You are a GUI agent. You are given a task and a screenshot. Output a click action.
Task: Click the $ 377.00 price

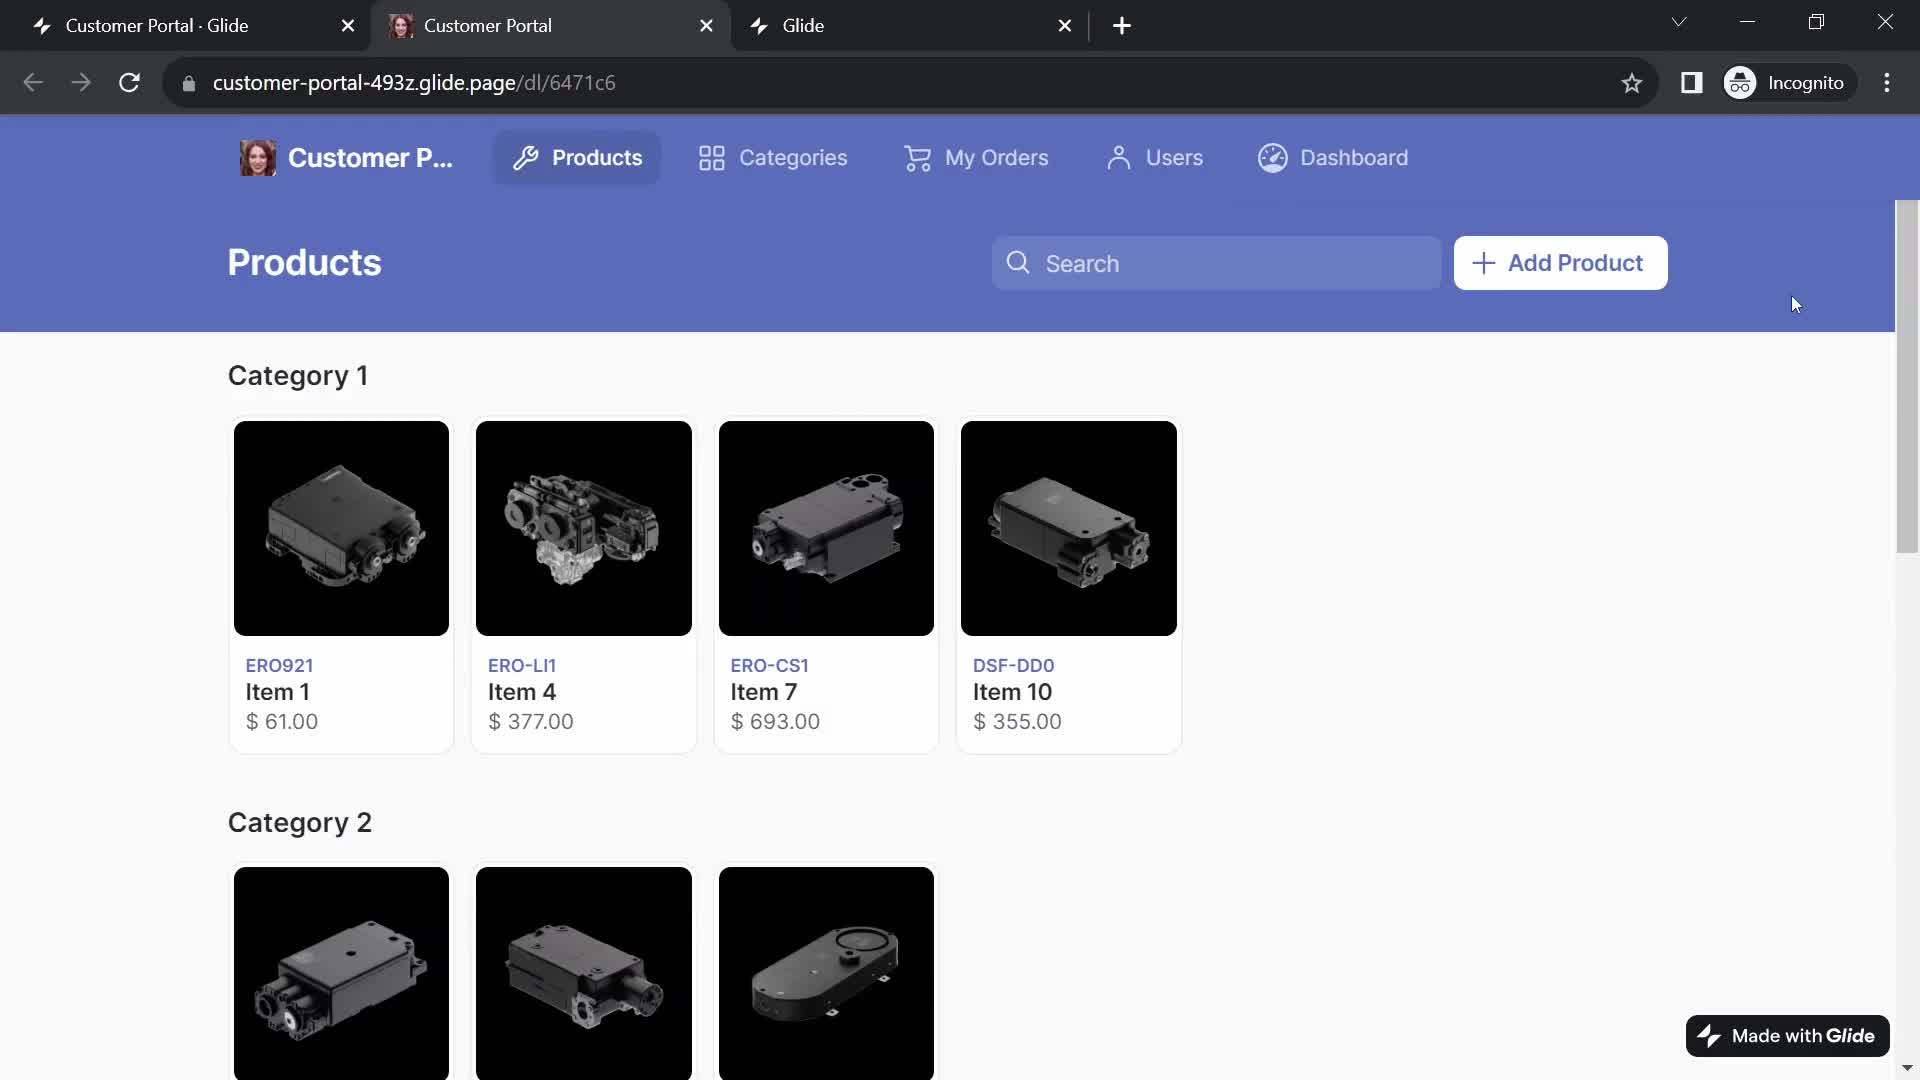click(531, 721)
